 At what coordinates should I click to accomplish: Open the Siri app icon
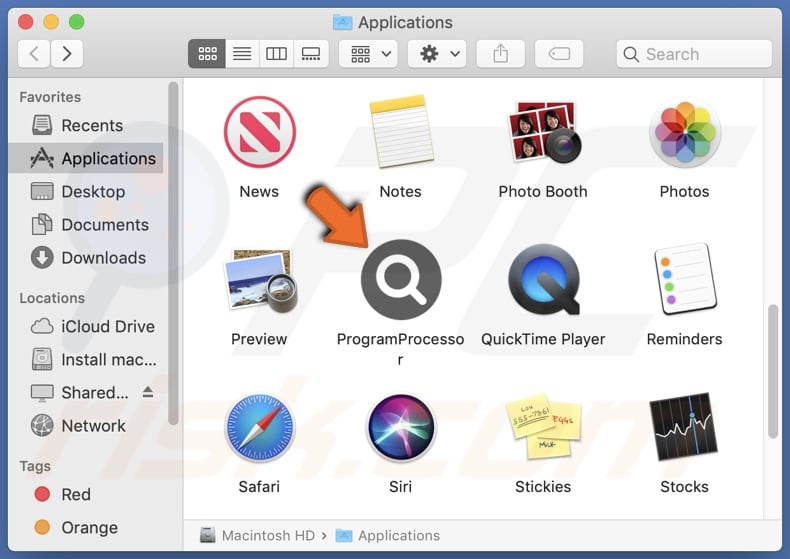click(x=400, y=428)
